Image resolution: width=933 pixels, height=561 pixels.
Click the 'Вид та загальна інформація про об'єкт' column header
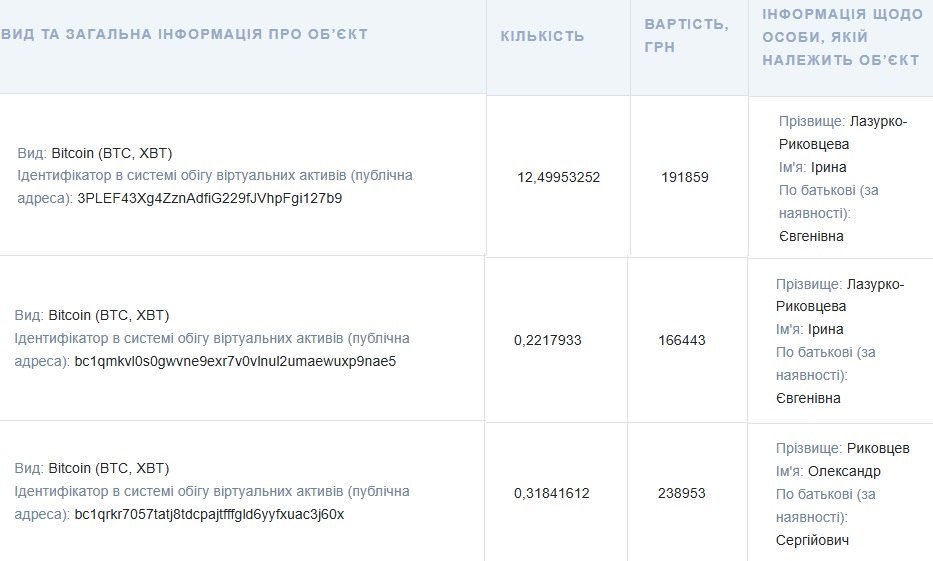pyautogui.click(x=185, y=34)
